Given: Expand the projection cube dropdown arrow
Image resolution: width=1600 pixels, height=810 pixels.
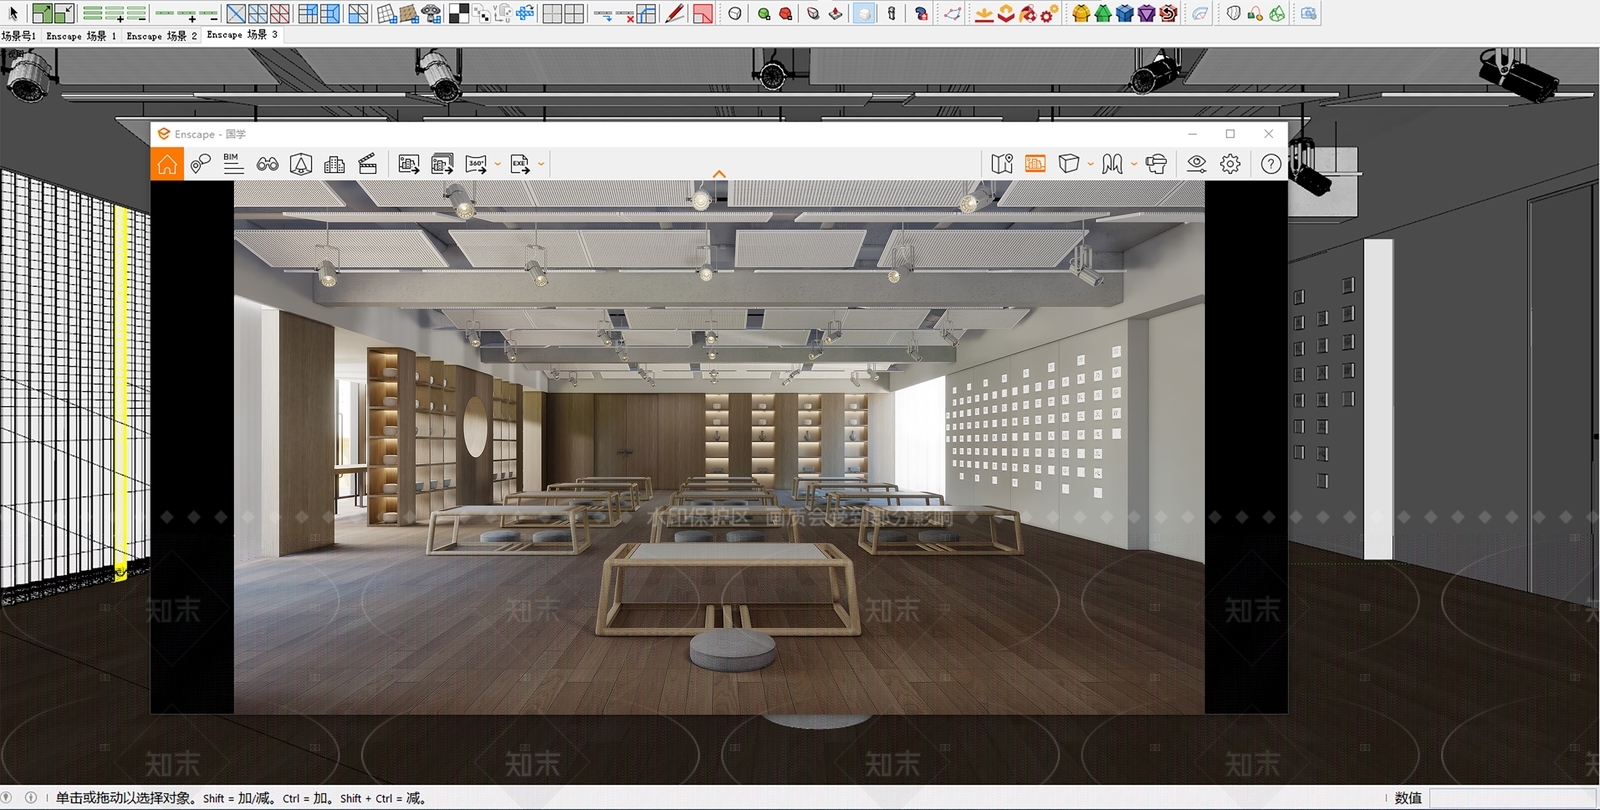Looking at the screenshot, I should tap(1090, 164).
